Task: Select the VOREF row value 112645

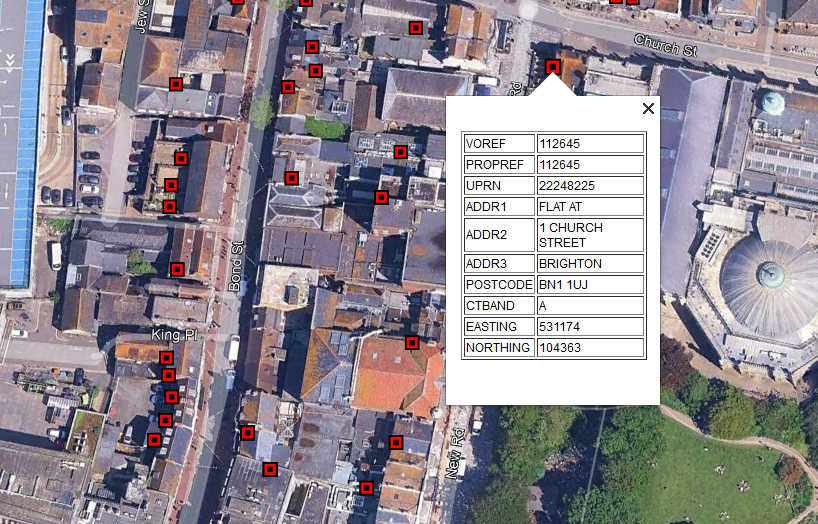Action: point(589,143)
